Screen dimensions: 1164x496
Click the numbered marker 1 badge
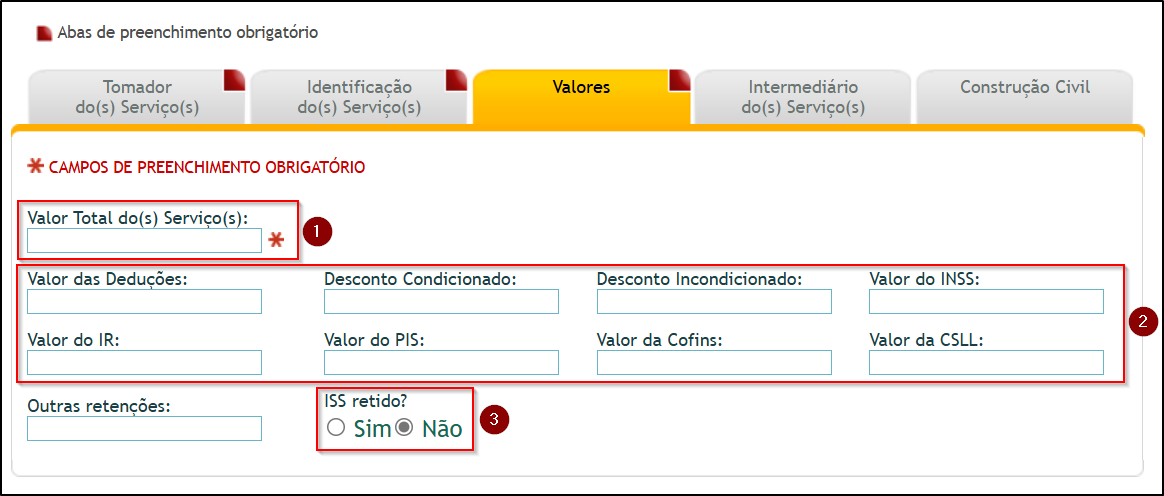click(318, 231)
